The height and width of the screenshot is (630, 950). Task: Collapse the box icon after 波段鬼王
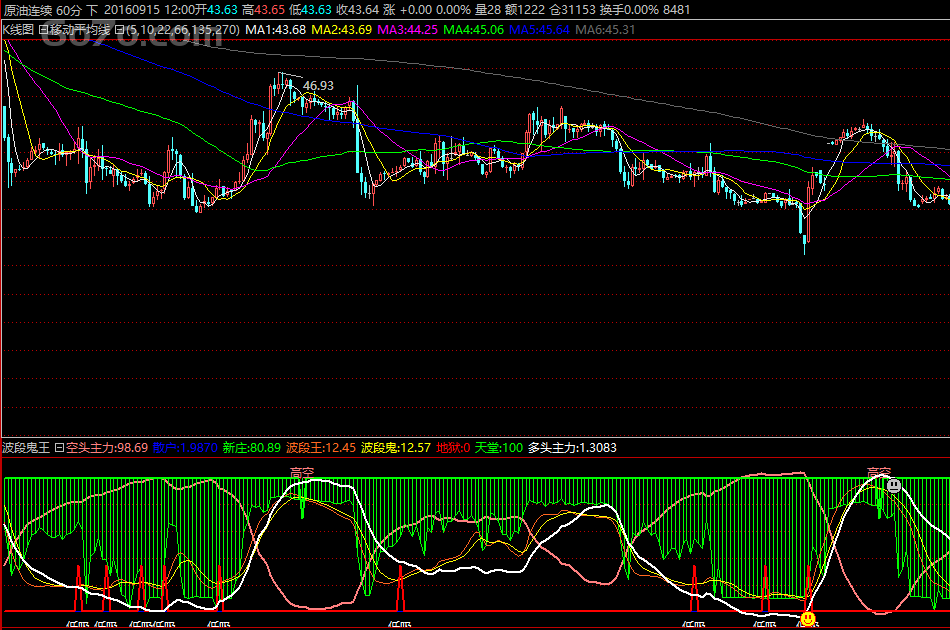tap(58, 447)
